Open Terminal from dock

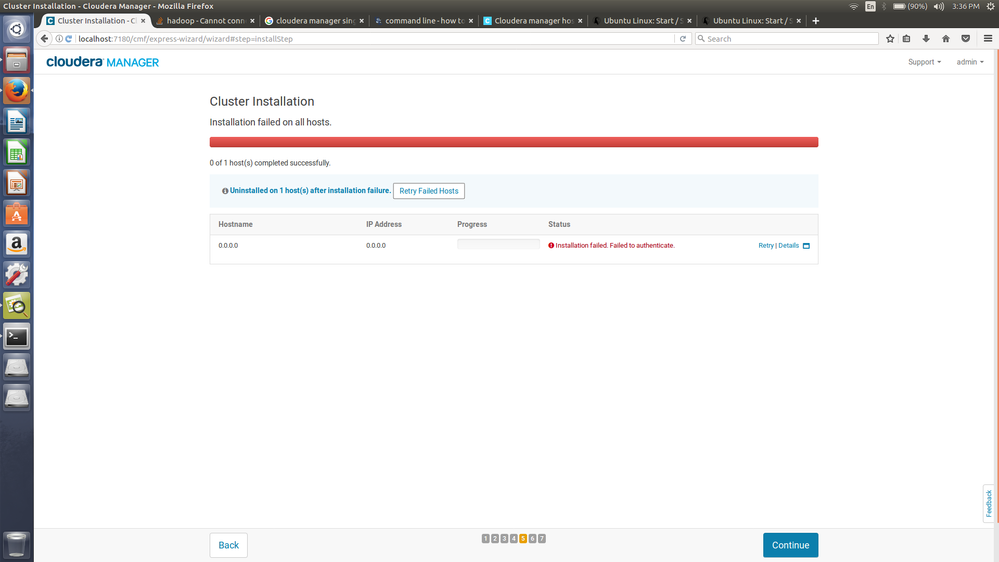pyautogui.click(x=17, y=336)
